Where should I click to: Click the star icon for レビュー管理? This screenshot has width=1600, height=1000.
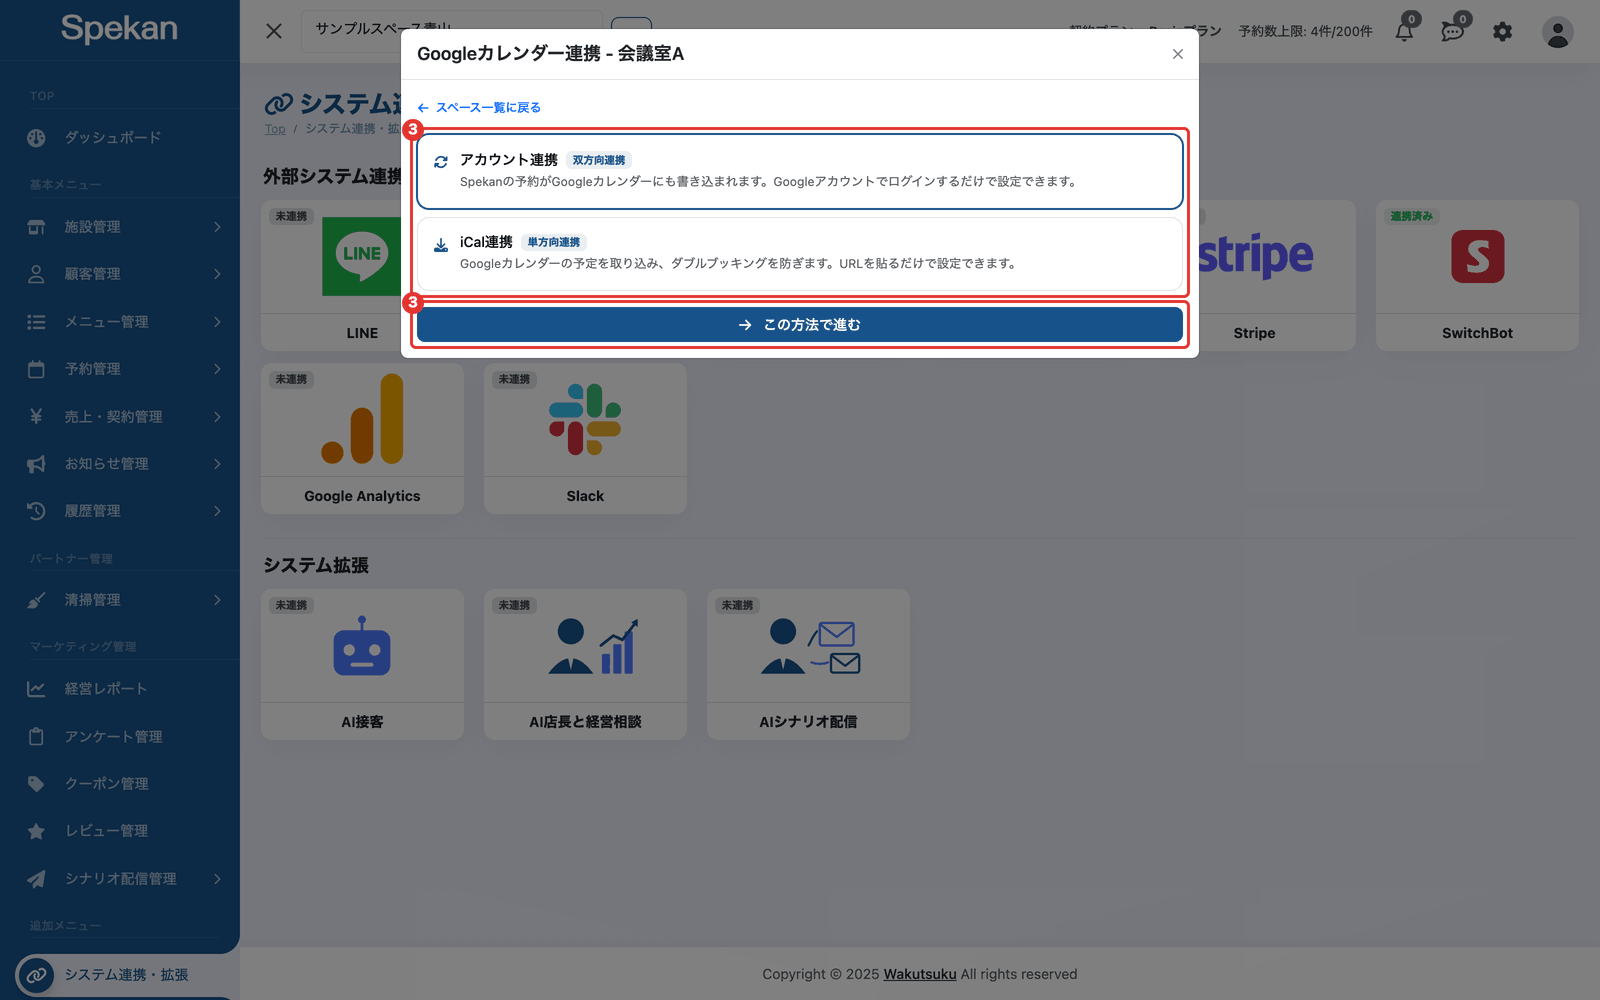pyautogui.click(x=36, y=831)
